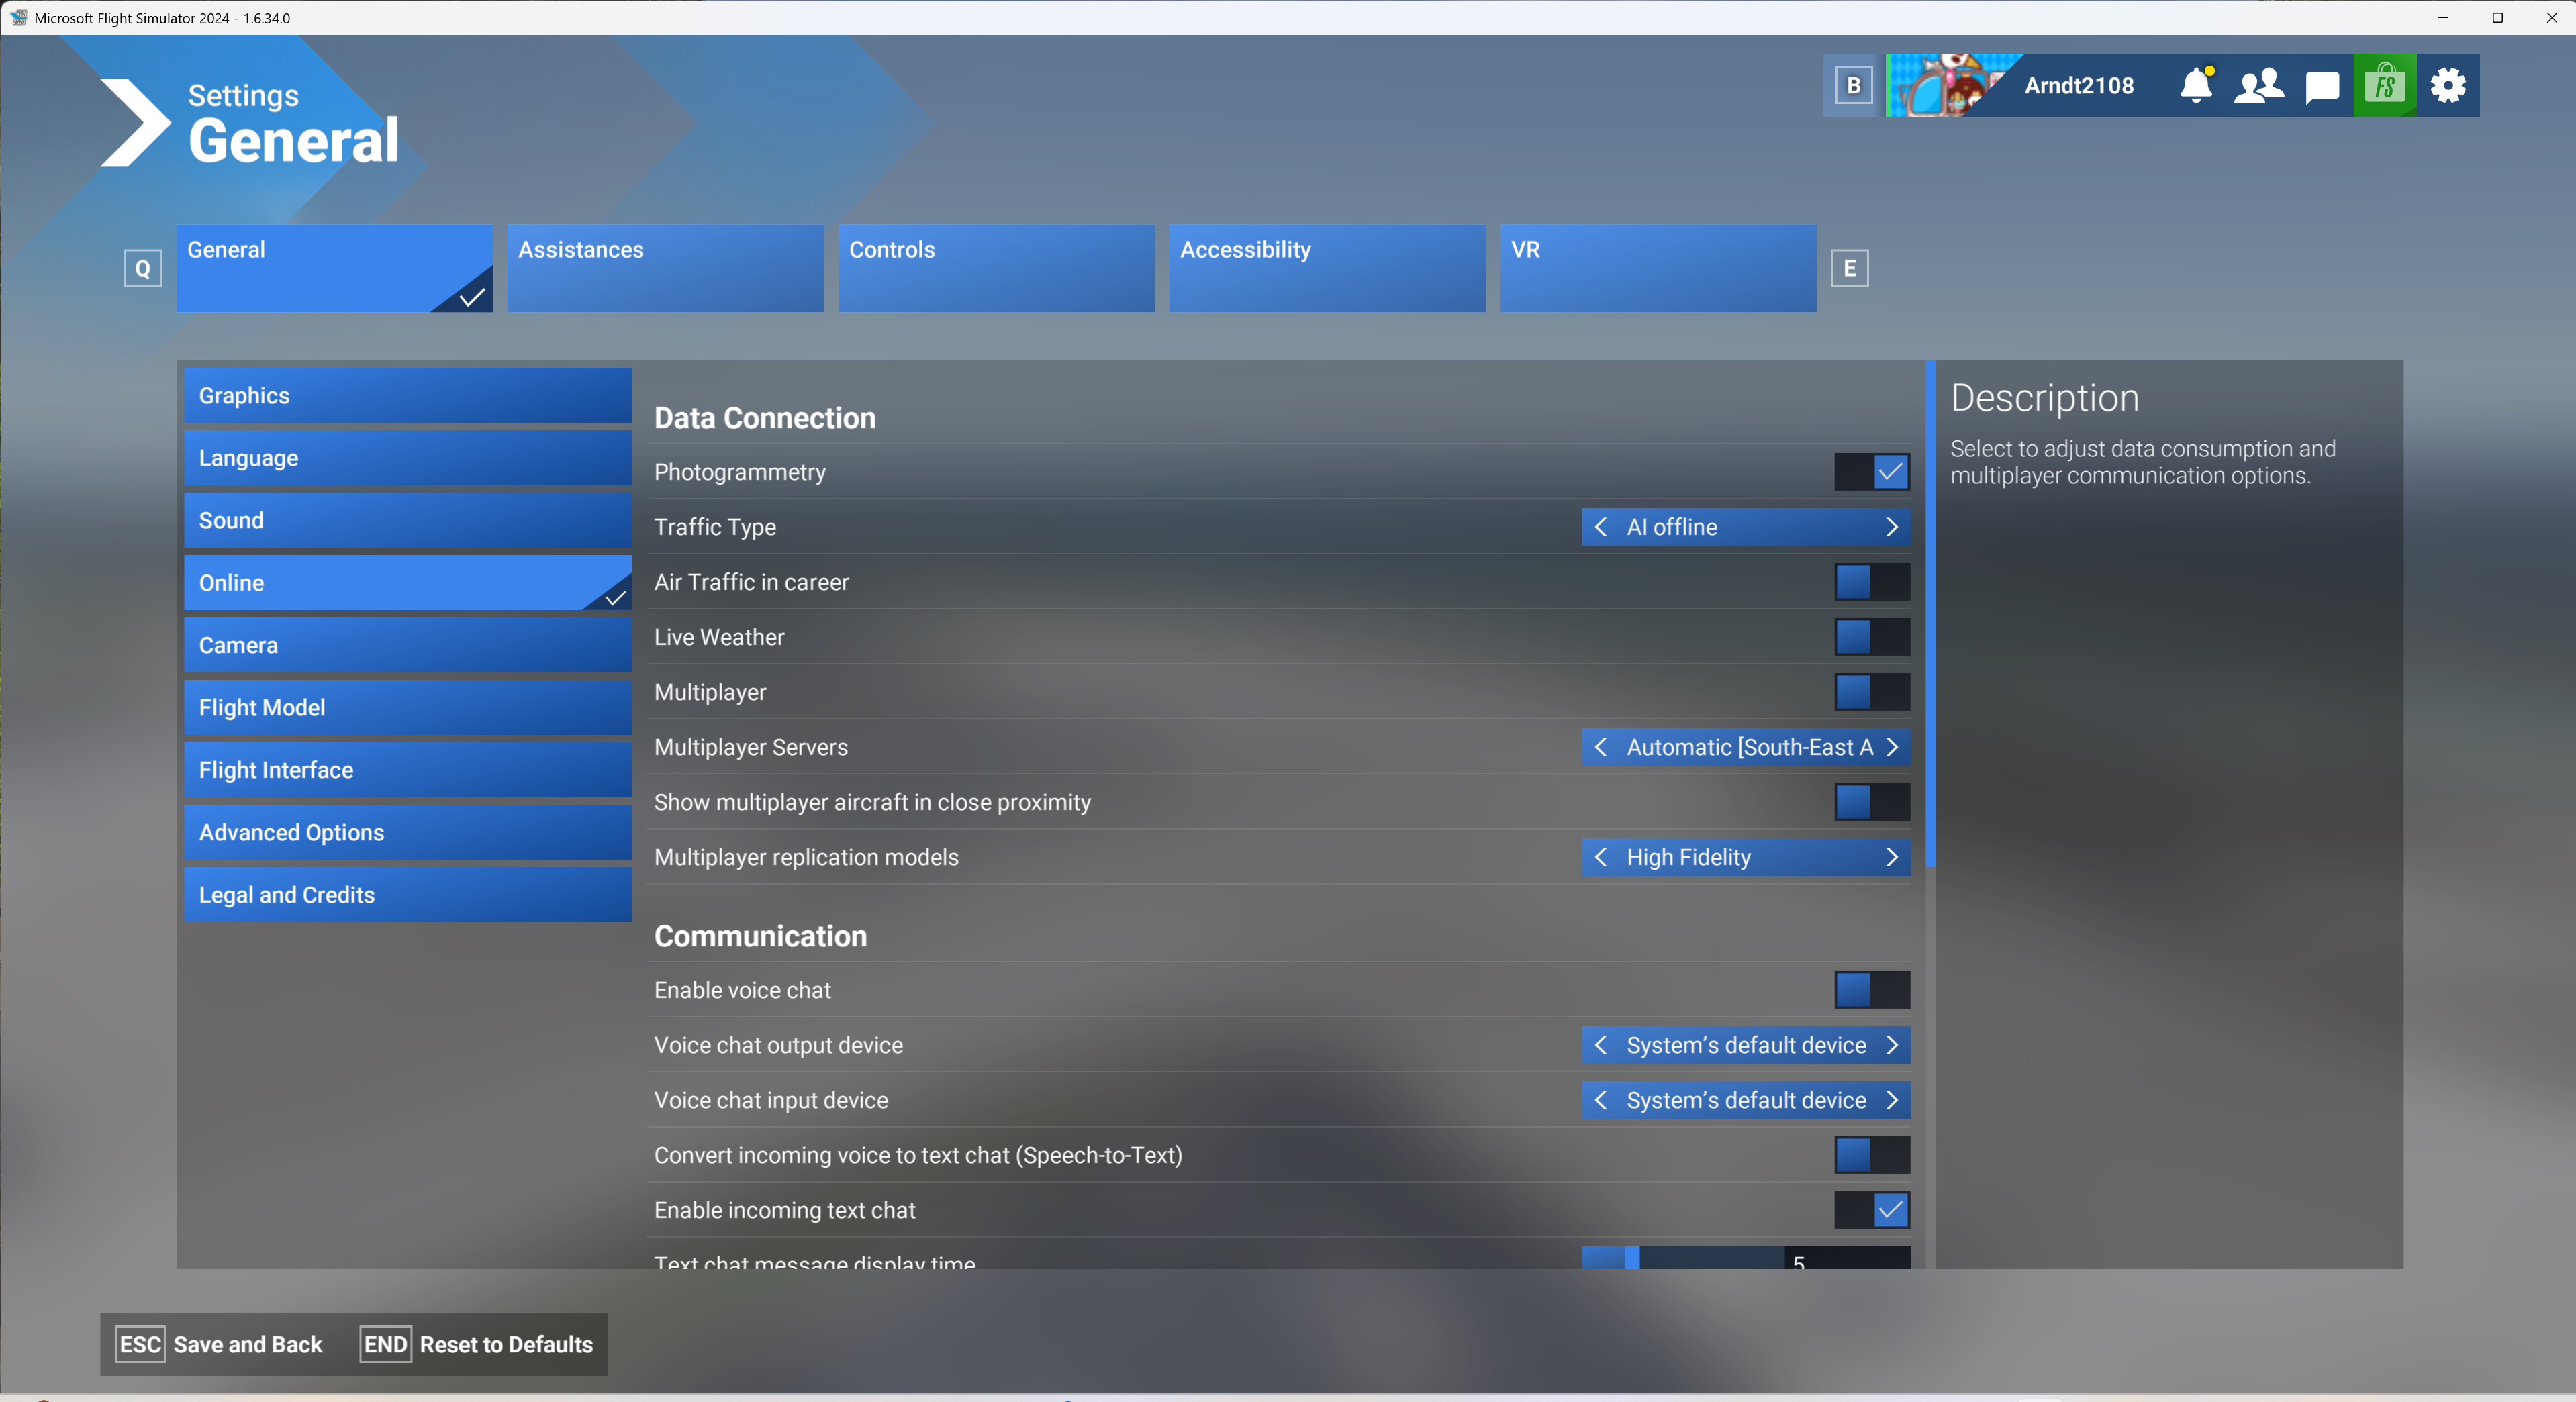Open notifications via the bell icon
The image size is (2576, 1402).
(2196, 85)
